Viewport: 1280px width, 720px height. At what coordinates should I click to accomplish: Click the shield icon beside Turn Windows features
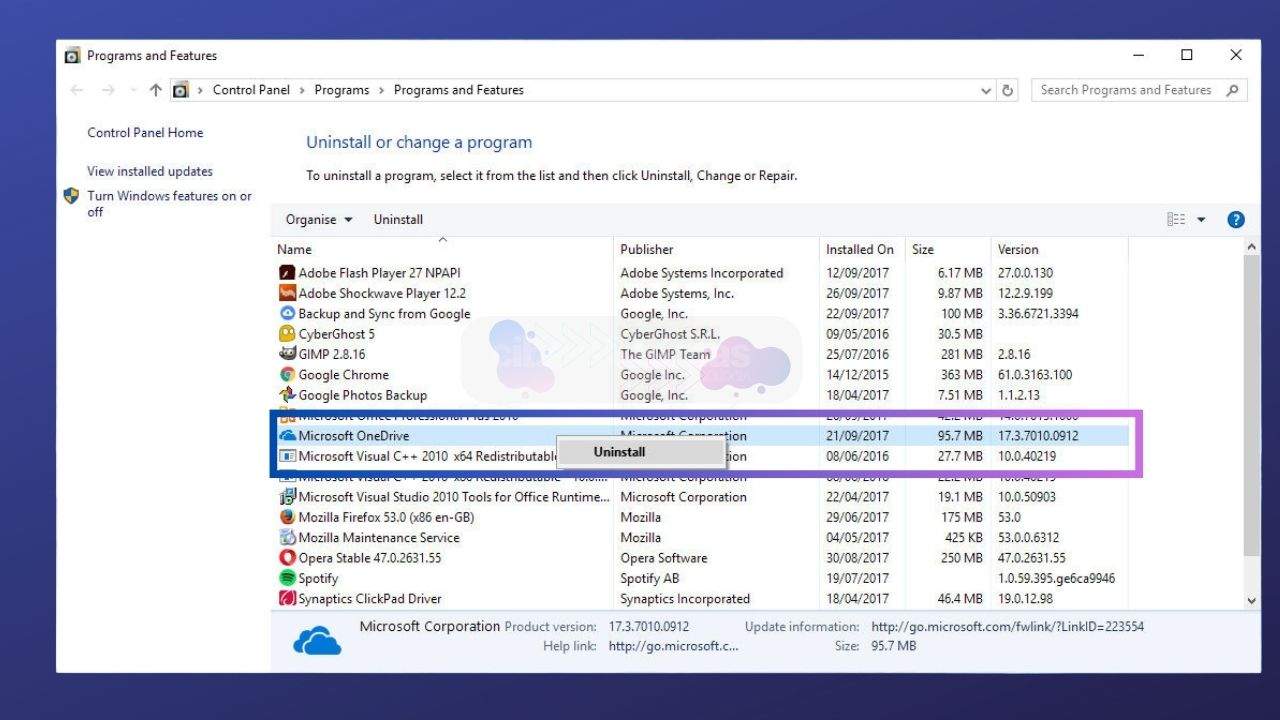pos(71,196)
